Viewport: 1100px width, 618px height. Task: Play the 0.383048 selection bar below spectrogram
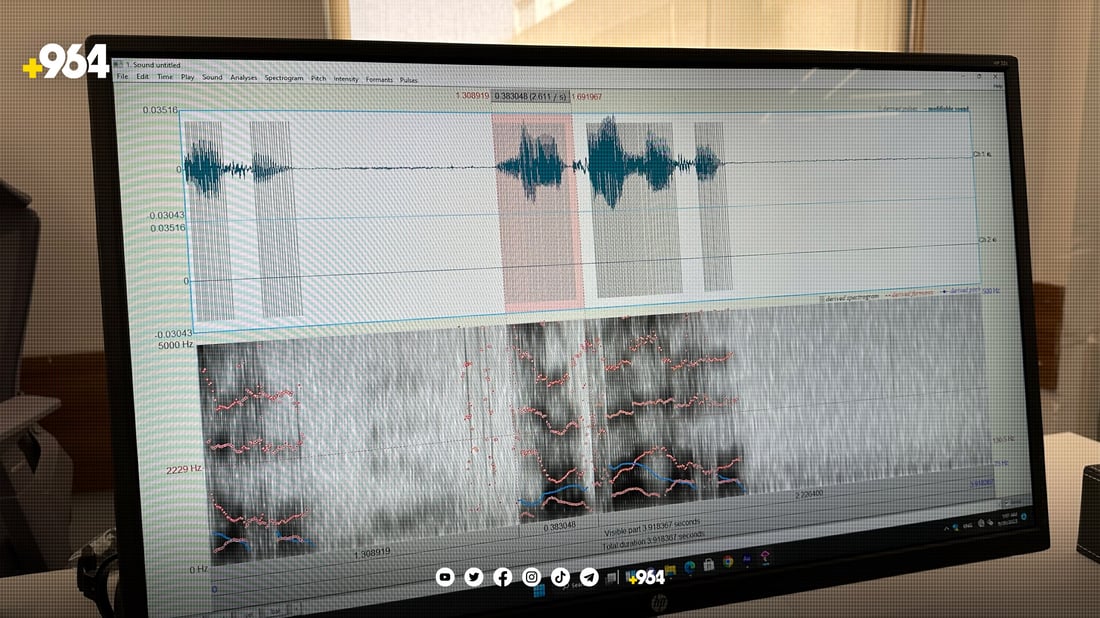pos(558,525)
